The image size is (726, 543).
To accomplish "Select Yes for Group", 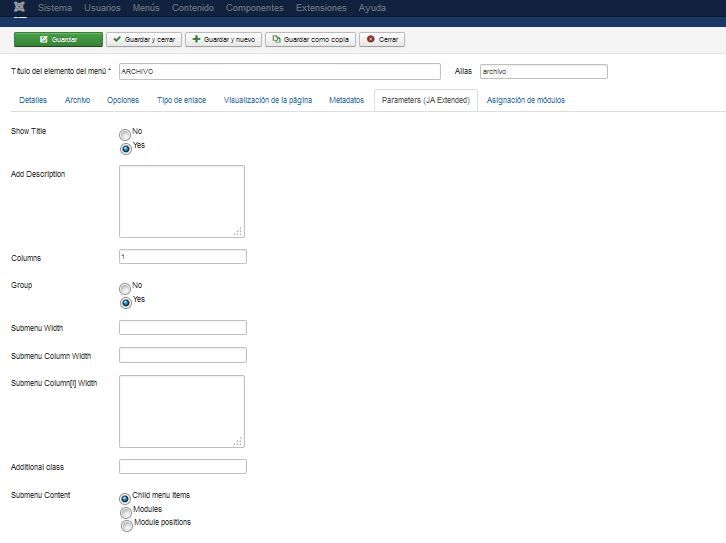I will click(x=125, y=303).
